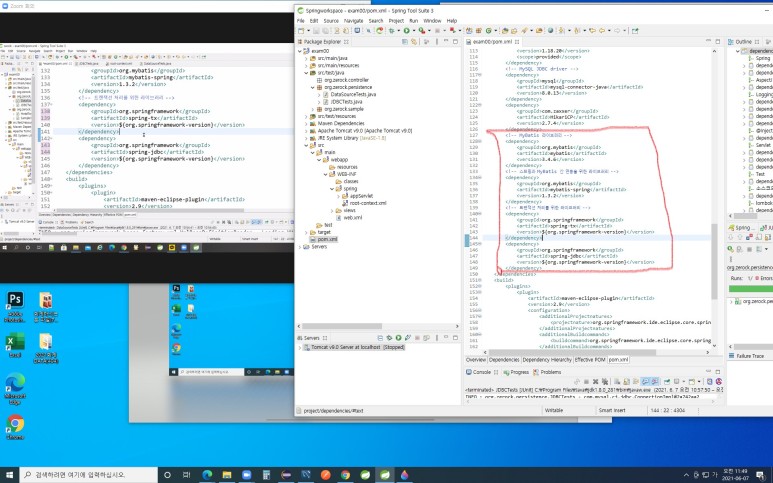Collapse the webapp folder

pos(319,160)
